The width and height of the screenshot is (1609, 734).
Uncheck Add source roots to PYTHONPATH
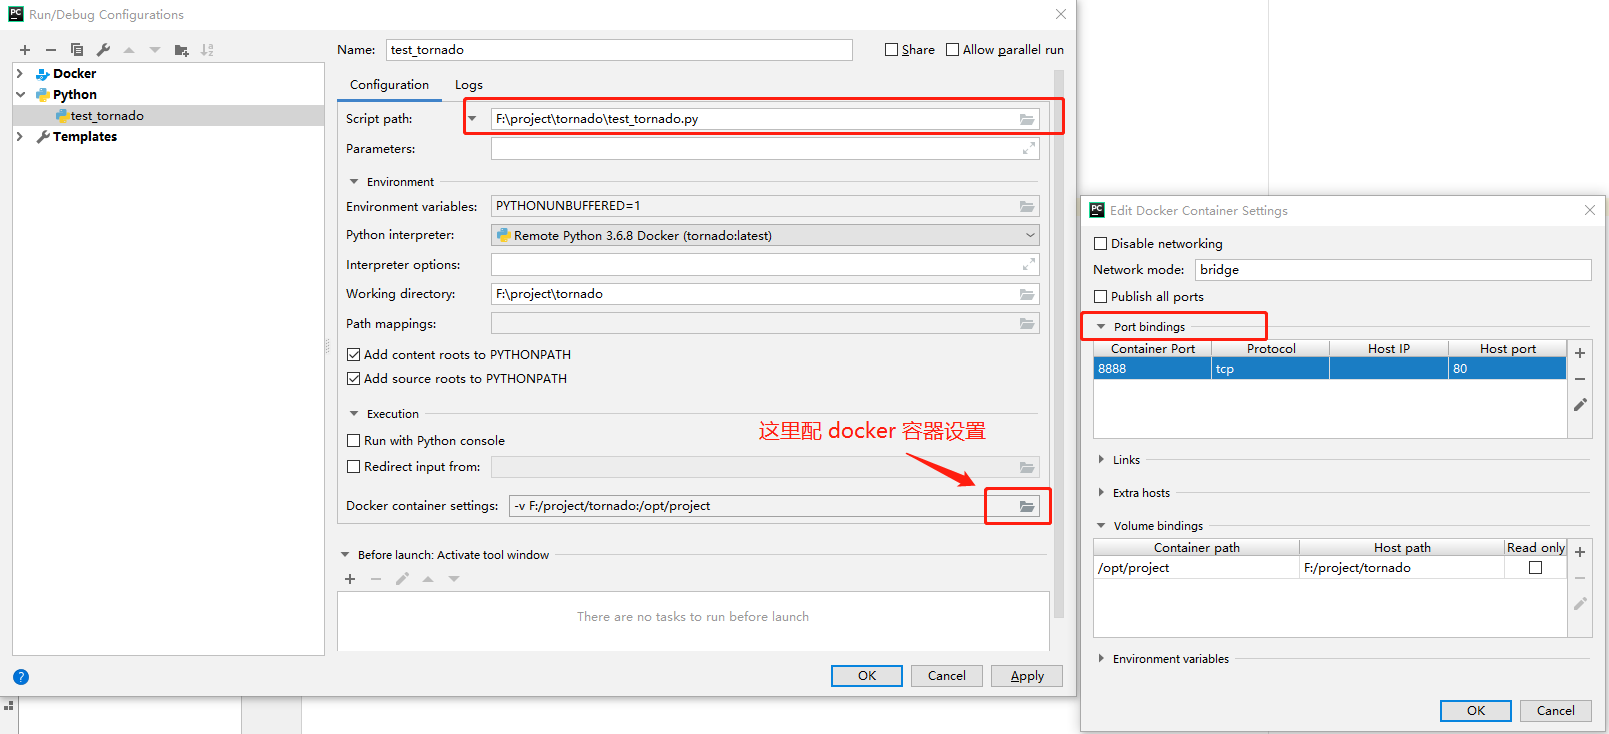353,379
